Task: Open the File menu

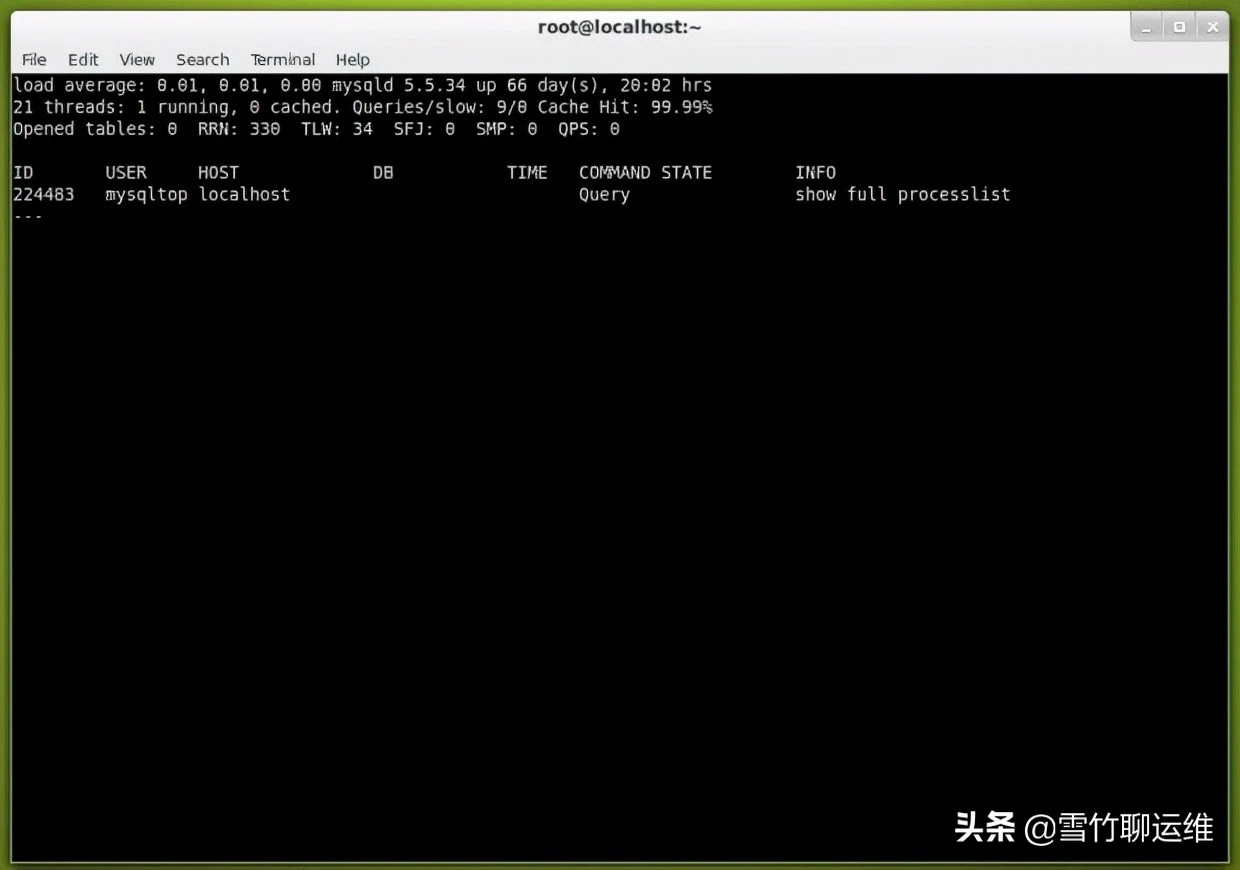Action: [33, 59]
